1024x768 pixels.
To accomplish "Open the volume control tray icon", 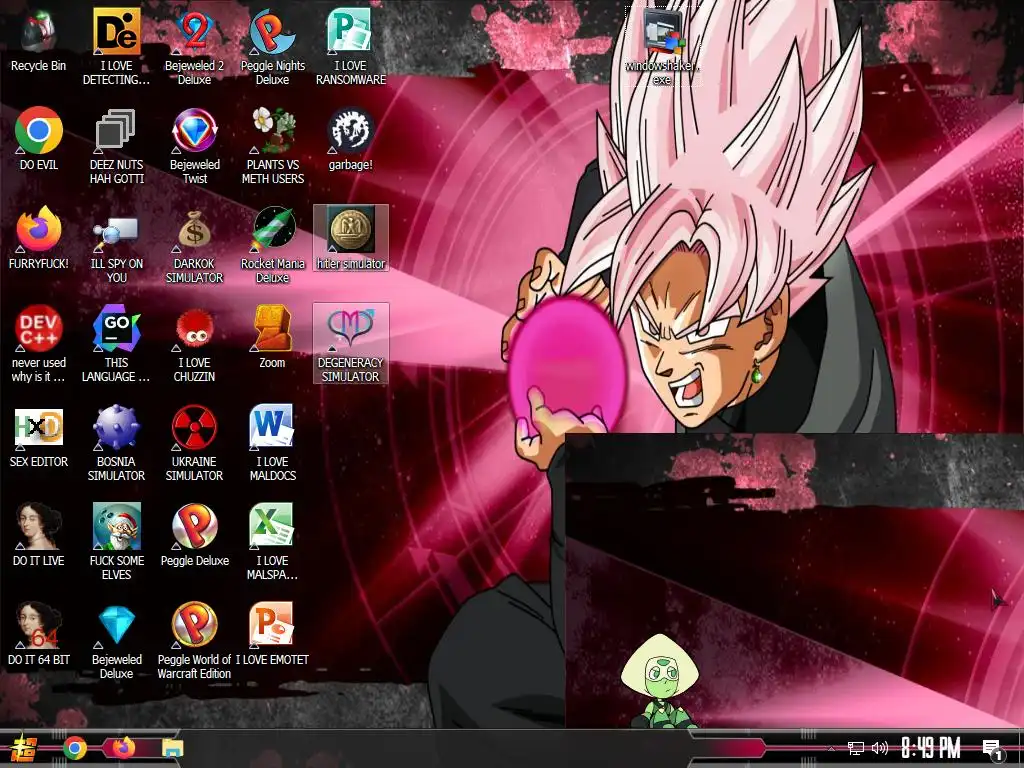I will click(880, 748).
